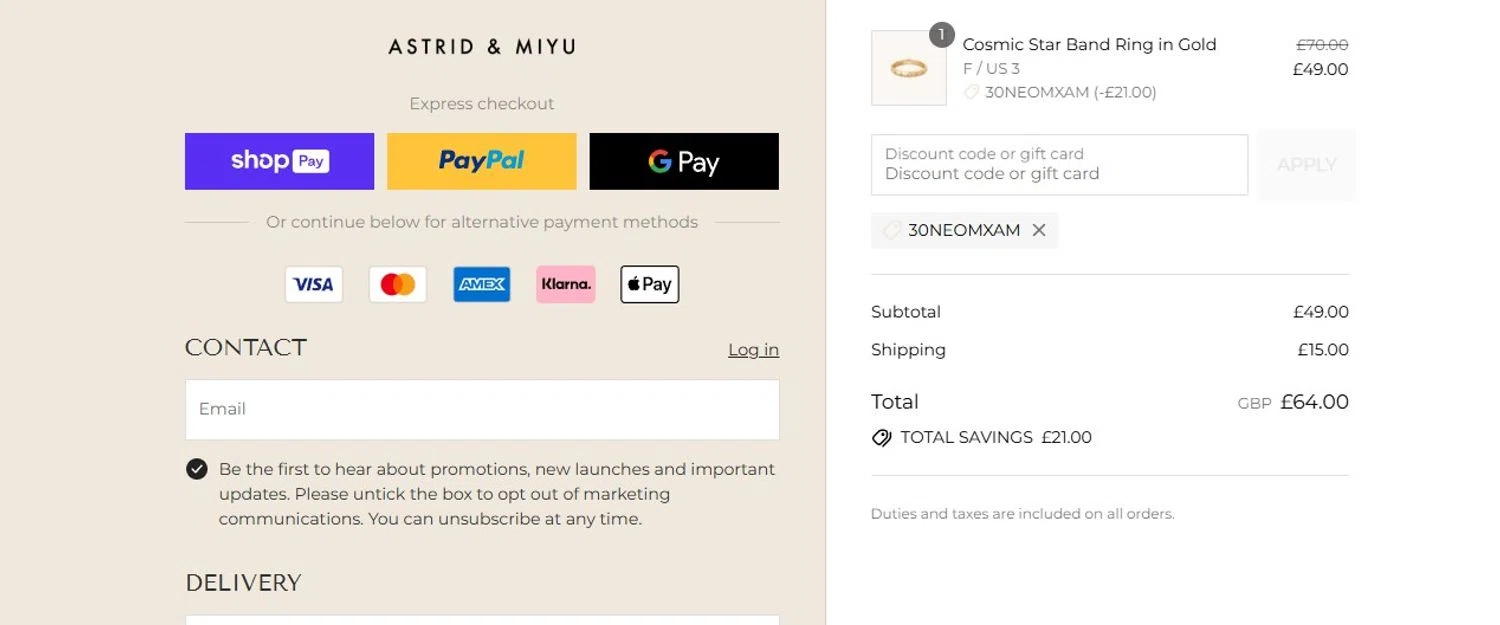Open the Log in link
This screenshot has height=625, width=1500.
753,349
